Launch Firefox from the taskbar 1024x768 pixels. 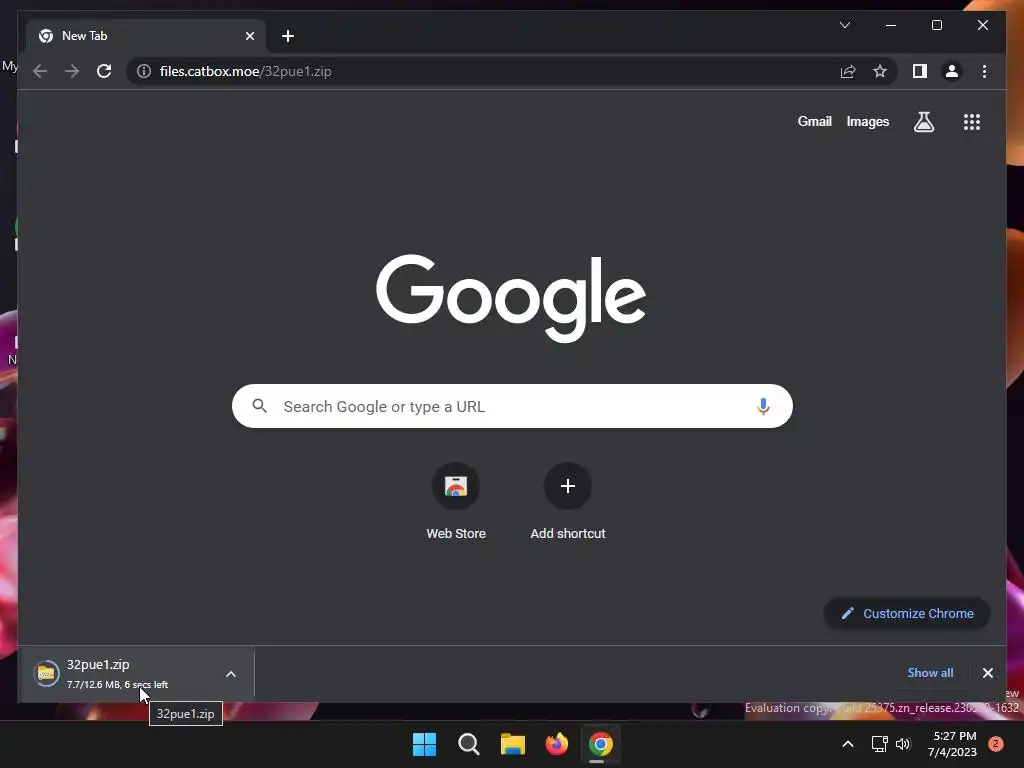[x=556, y=744]
